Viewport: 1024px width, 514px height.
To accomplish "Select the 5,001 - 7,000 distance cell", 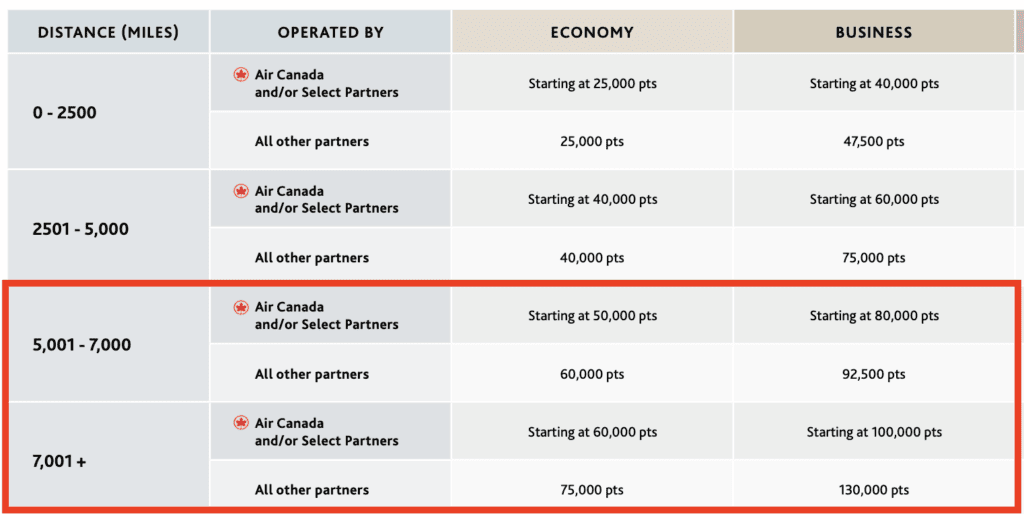I will point(82,345).
